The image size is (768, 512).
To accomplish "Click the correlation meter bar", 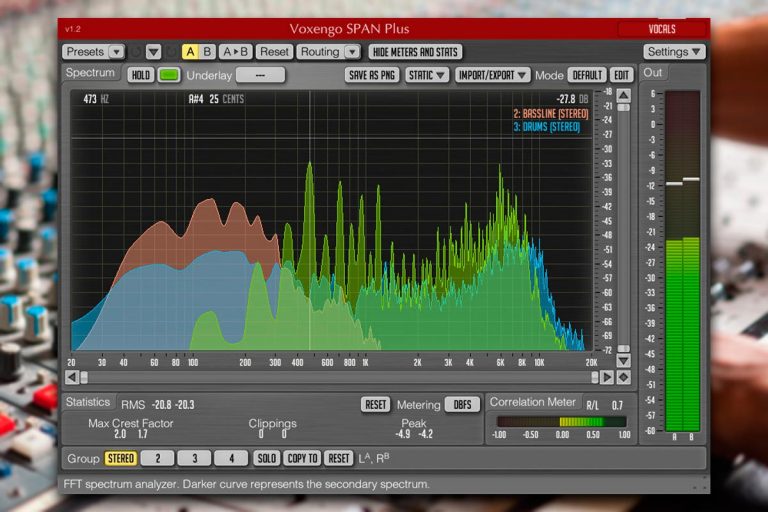I will coord(561,421).
